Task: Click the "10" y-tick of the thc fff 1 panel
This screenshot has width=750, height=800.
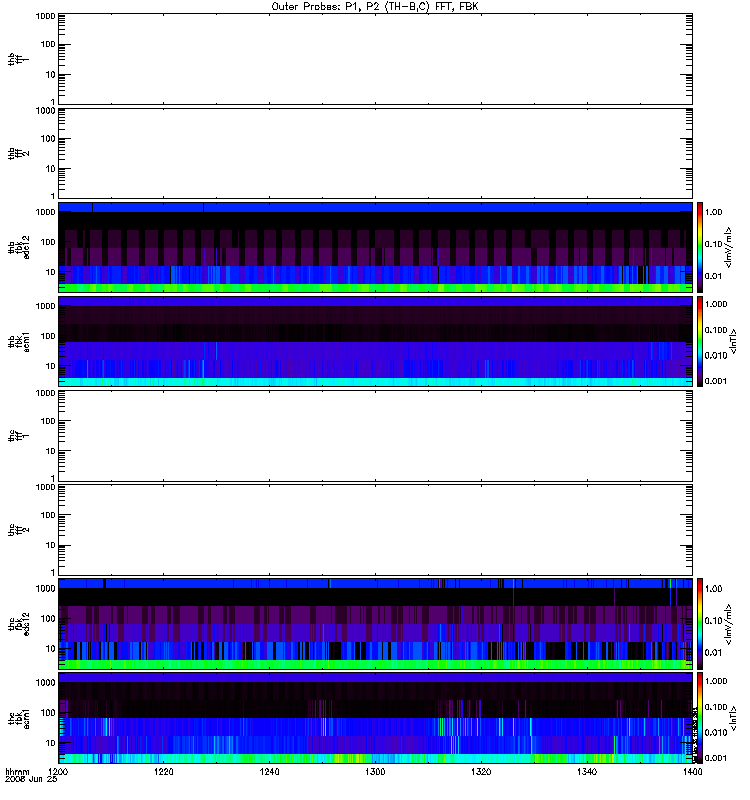Action: [51, 451]
